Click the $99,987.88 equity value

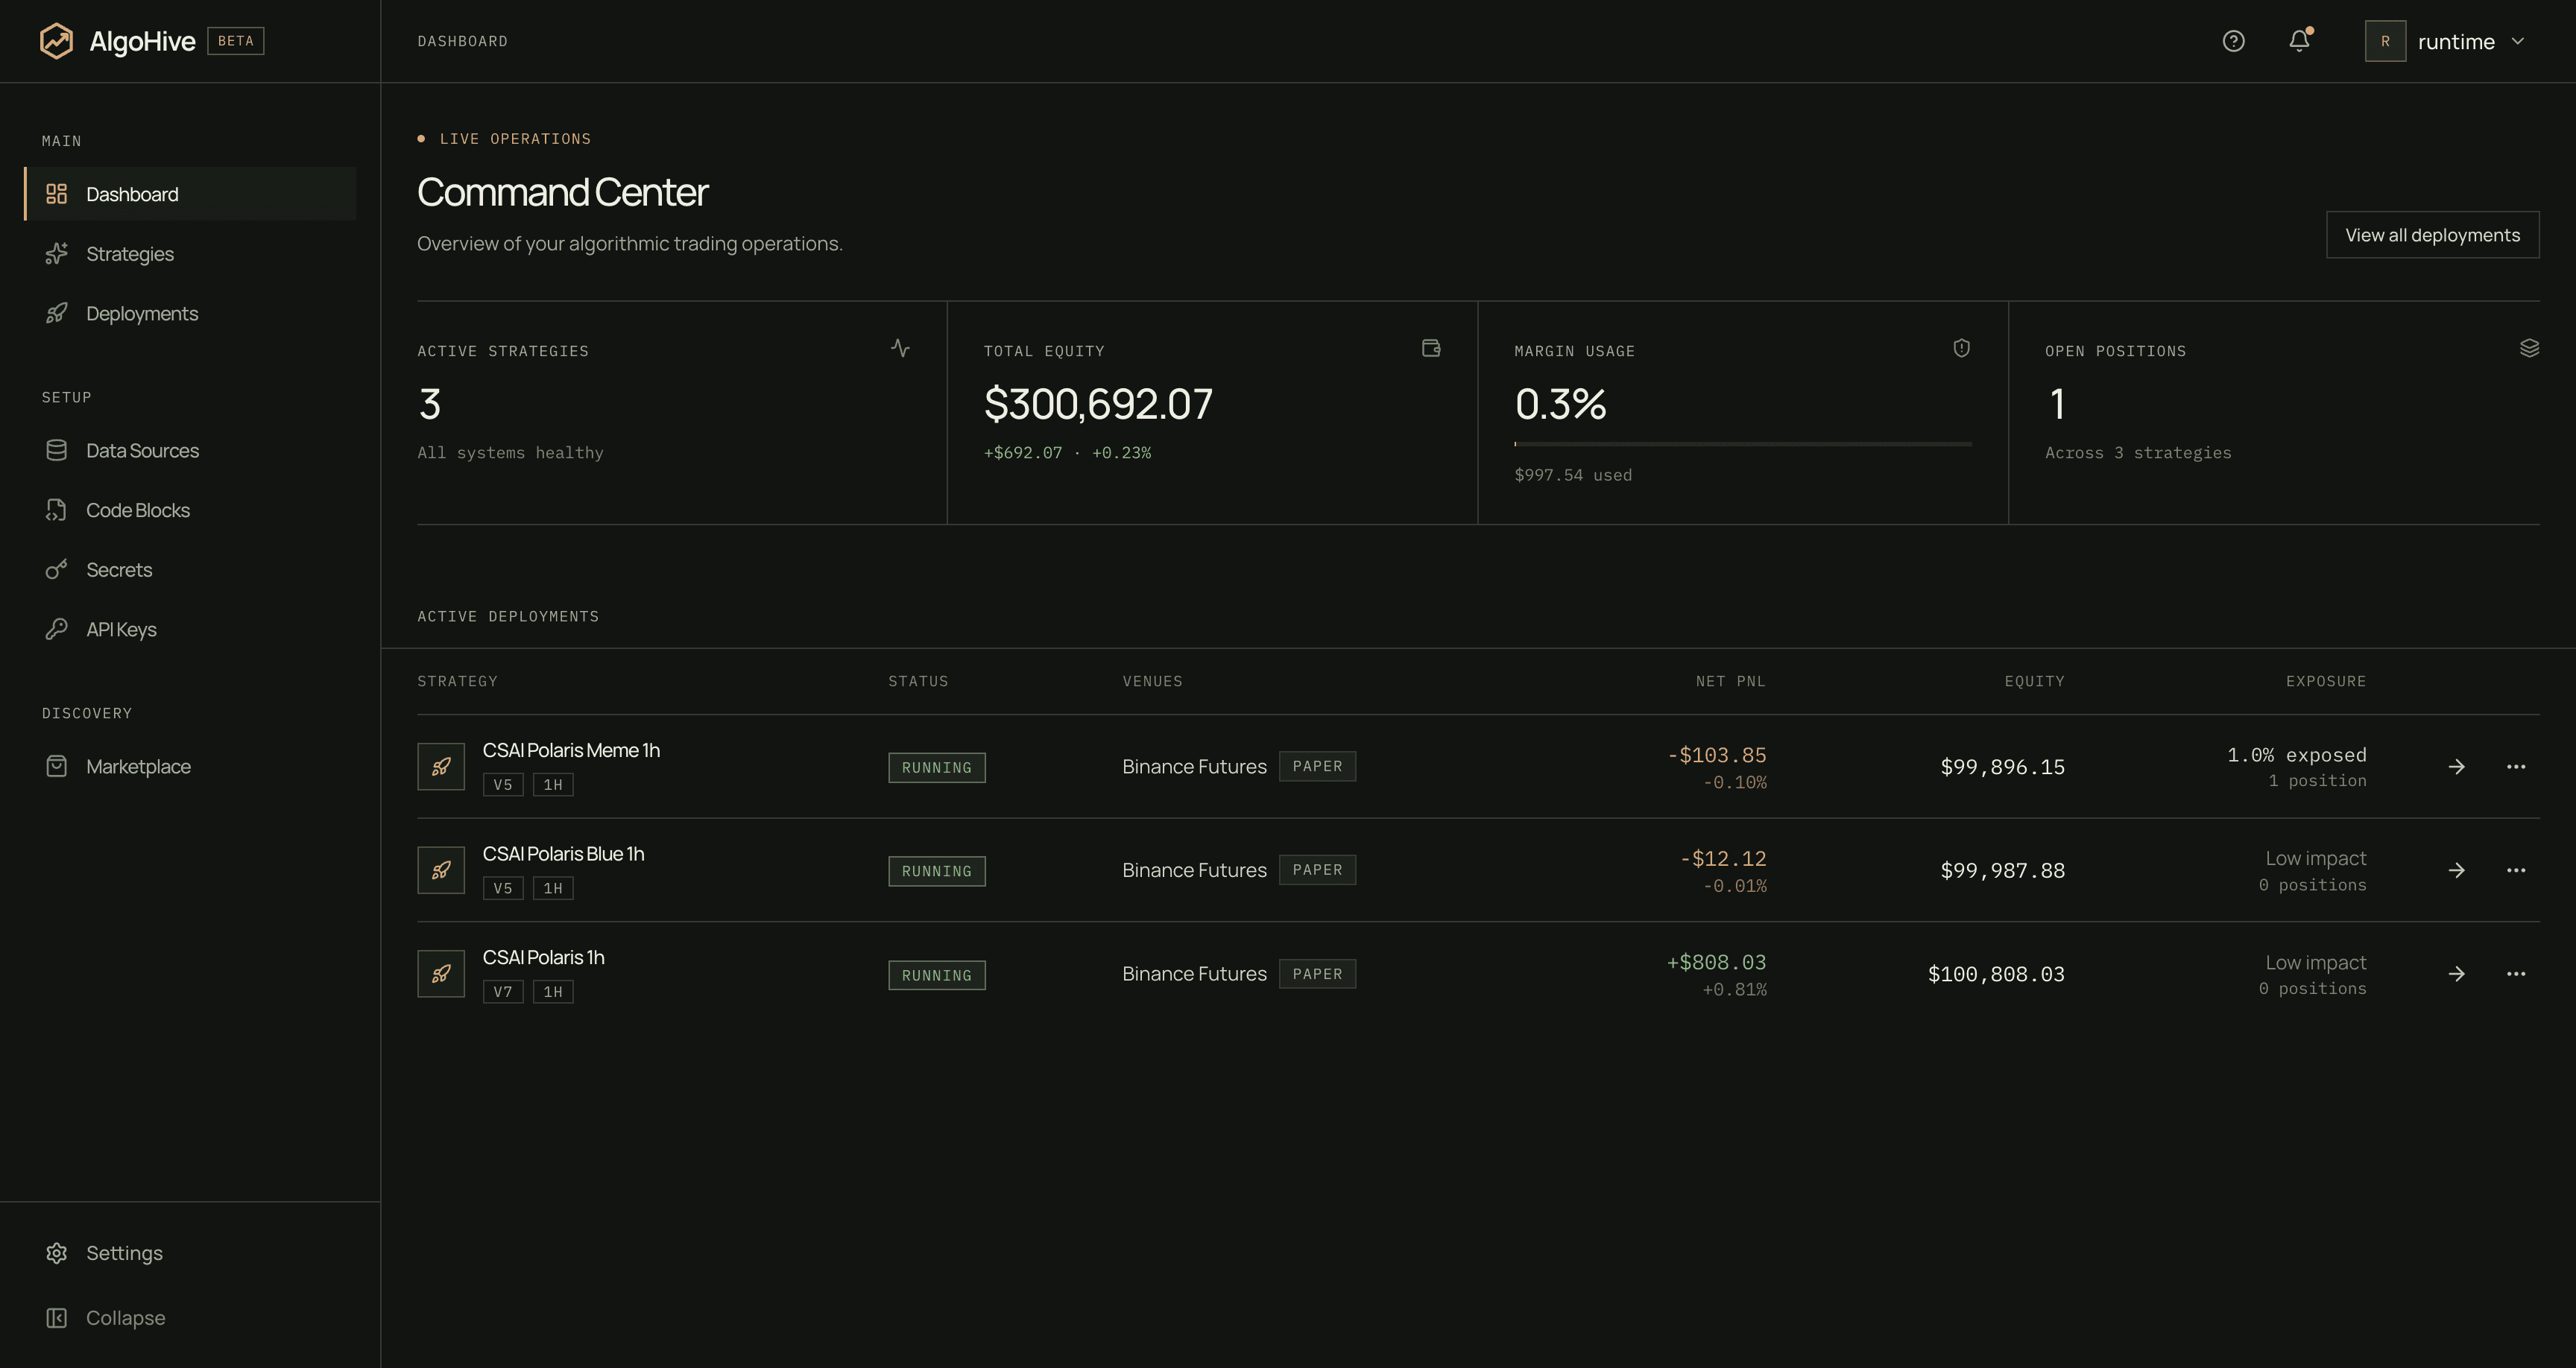pos(2002,871)
